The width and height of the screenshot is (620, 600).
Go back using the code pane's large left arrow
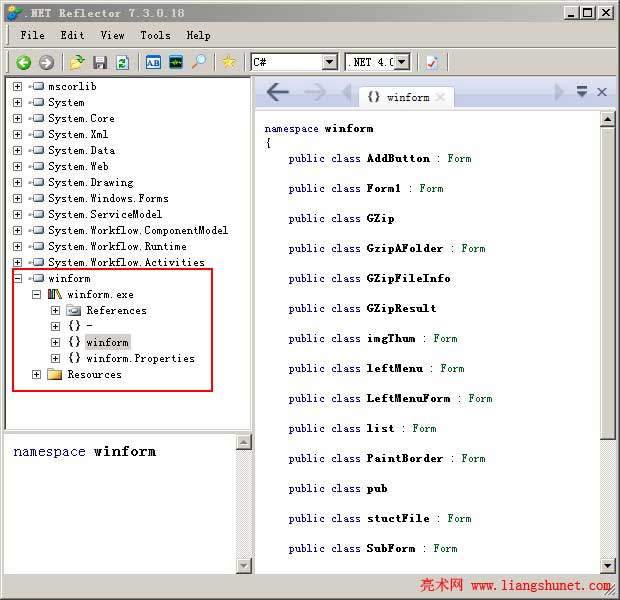point(278,93)
